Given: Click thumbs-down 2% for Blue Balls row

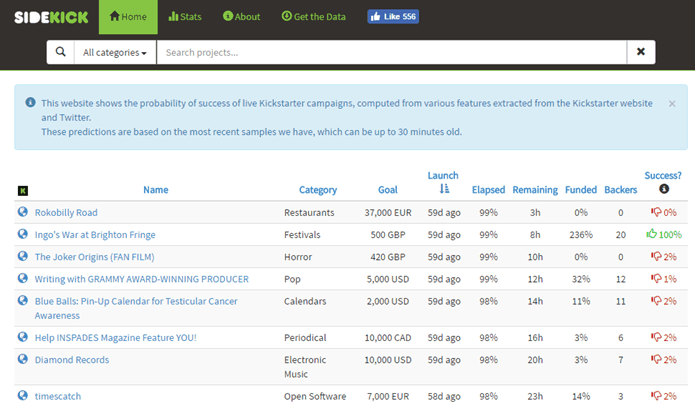Looking at the screenshot, I should pyautogui.click(x=664, y=301).
